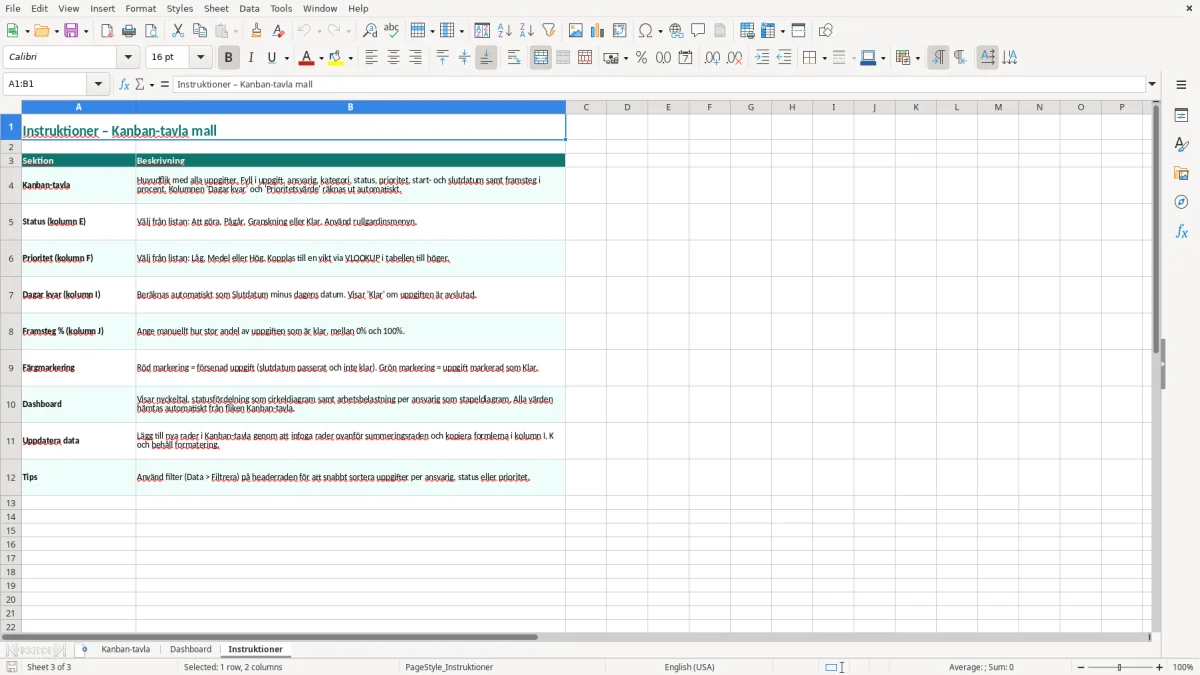
Task: Insert a chart
Action: pos(598,31)
